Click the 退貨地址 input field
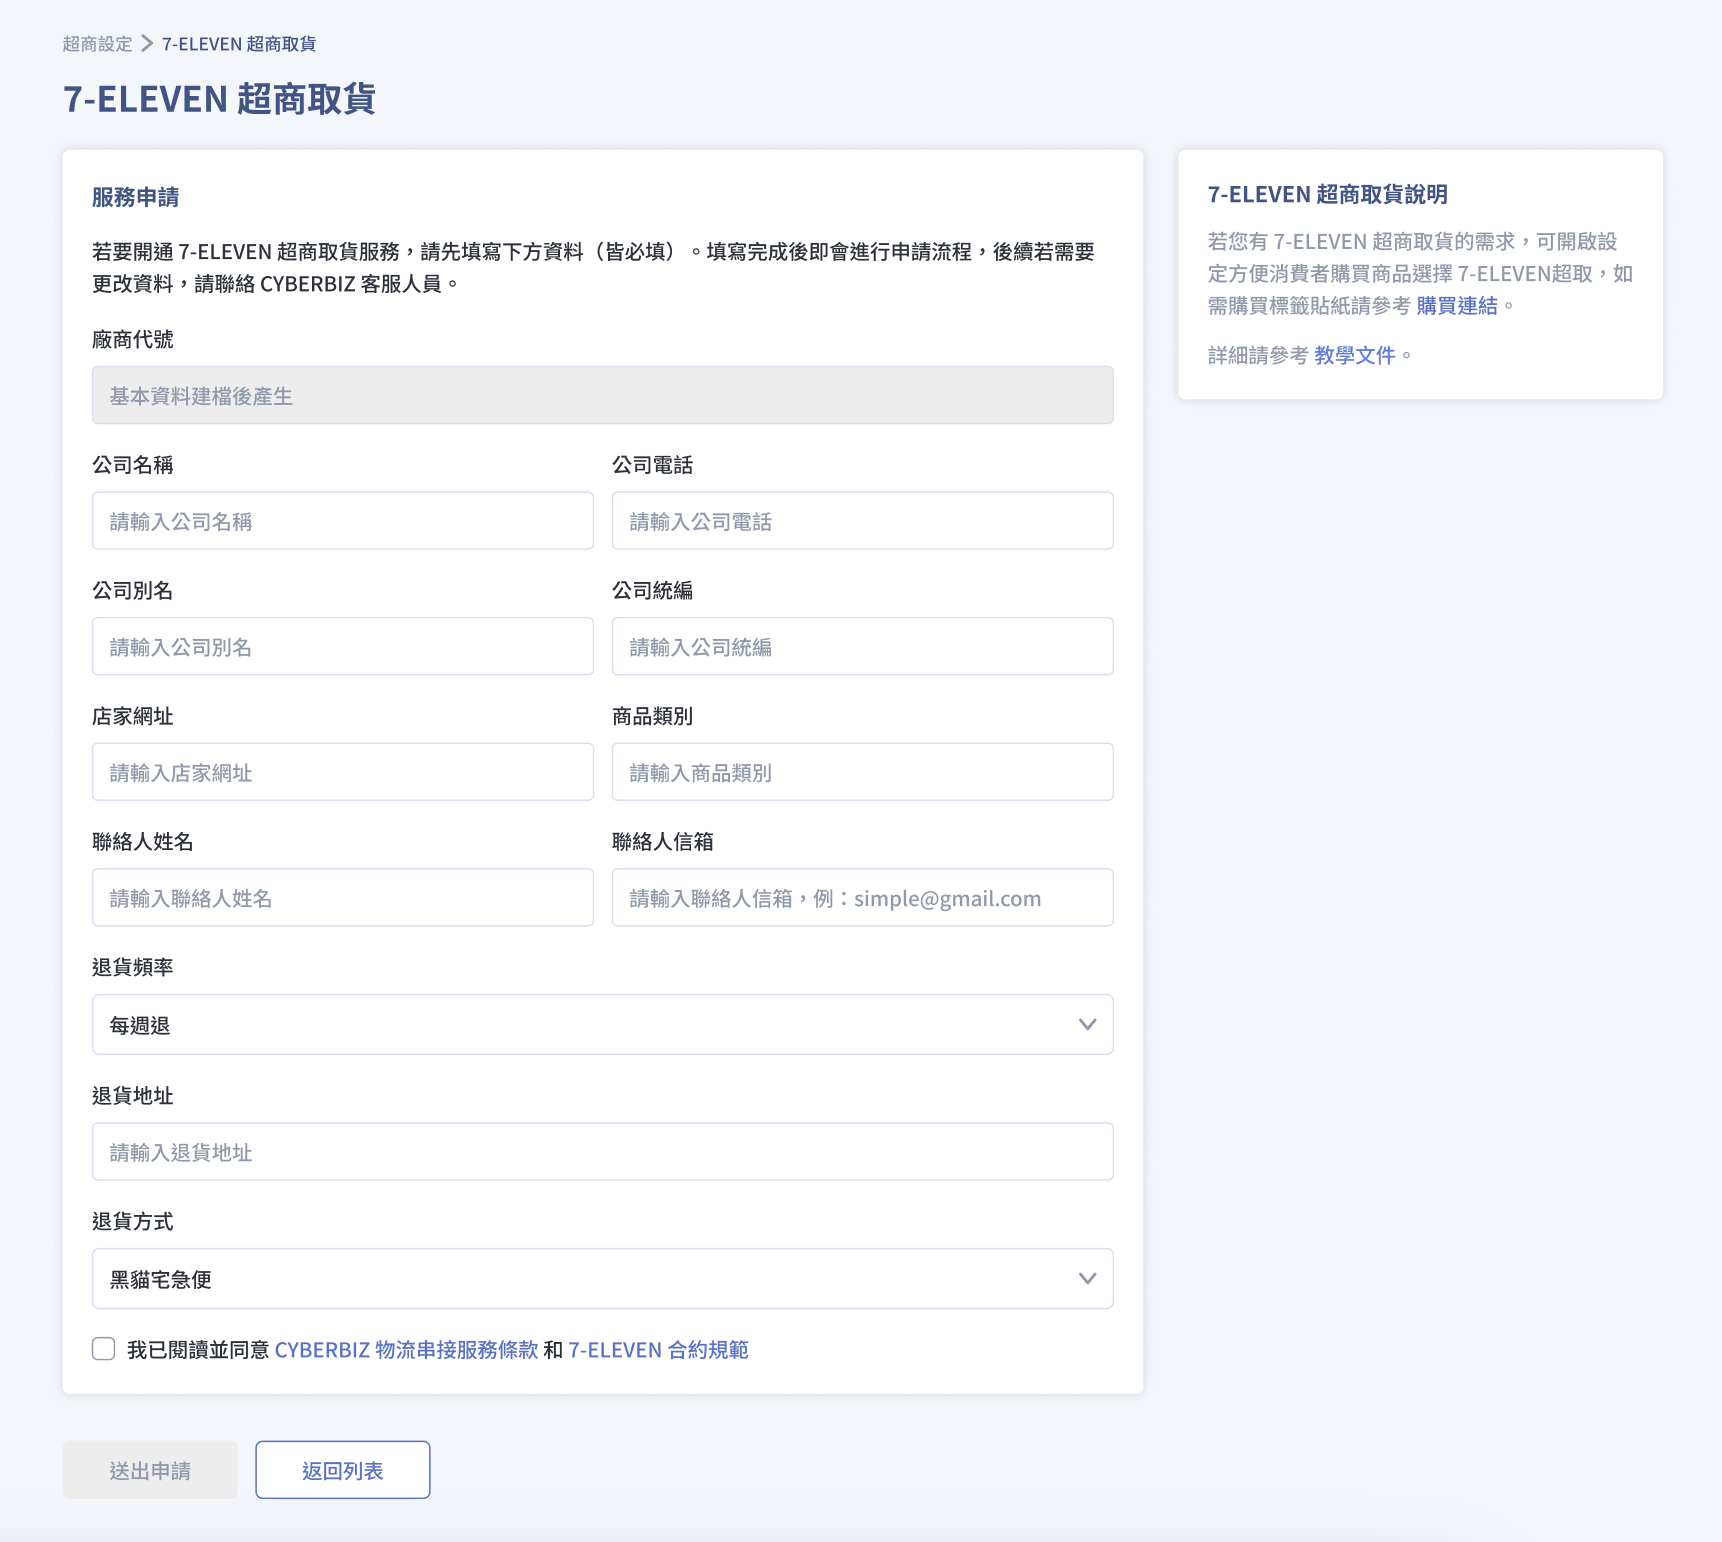Screen dimensions: 1722x1542 point(601,1152)
